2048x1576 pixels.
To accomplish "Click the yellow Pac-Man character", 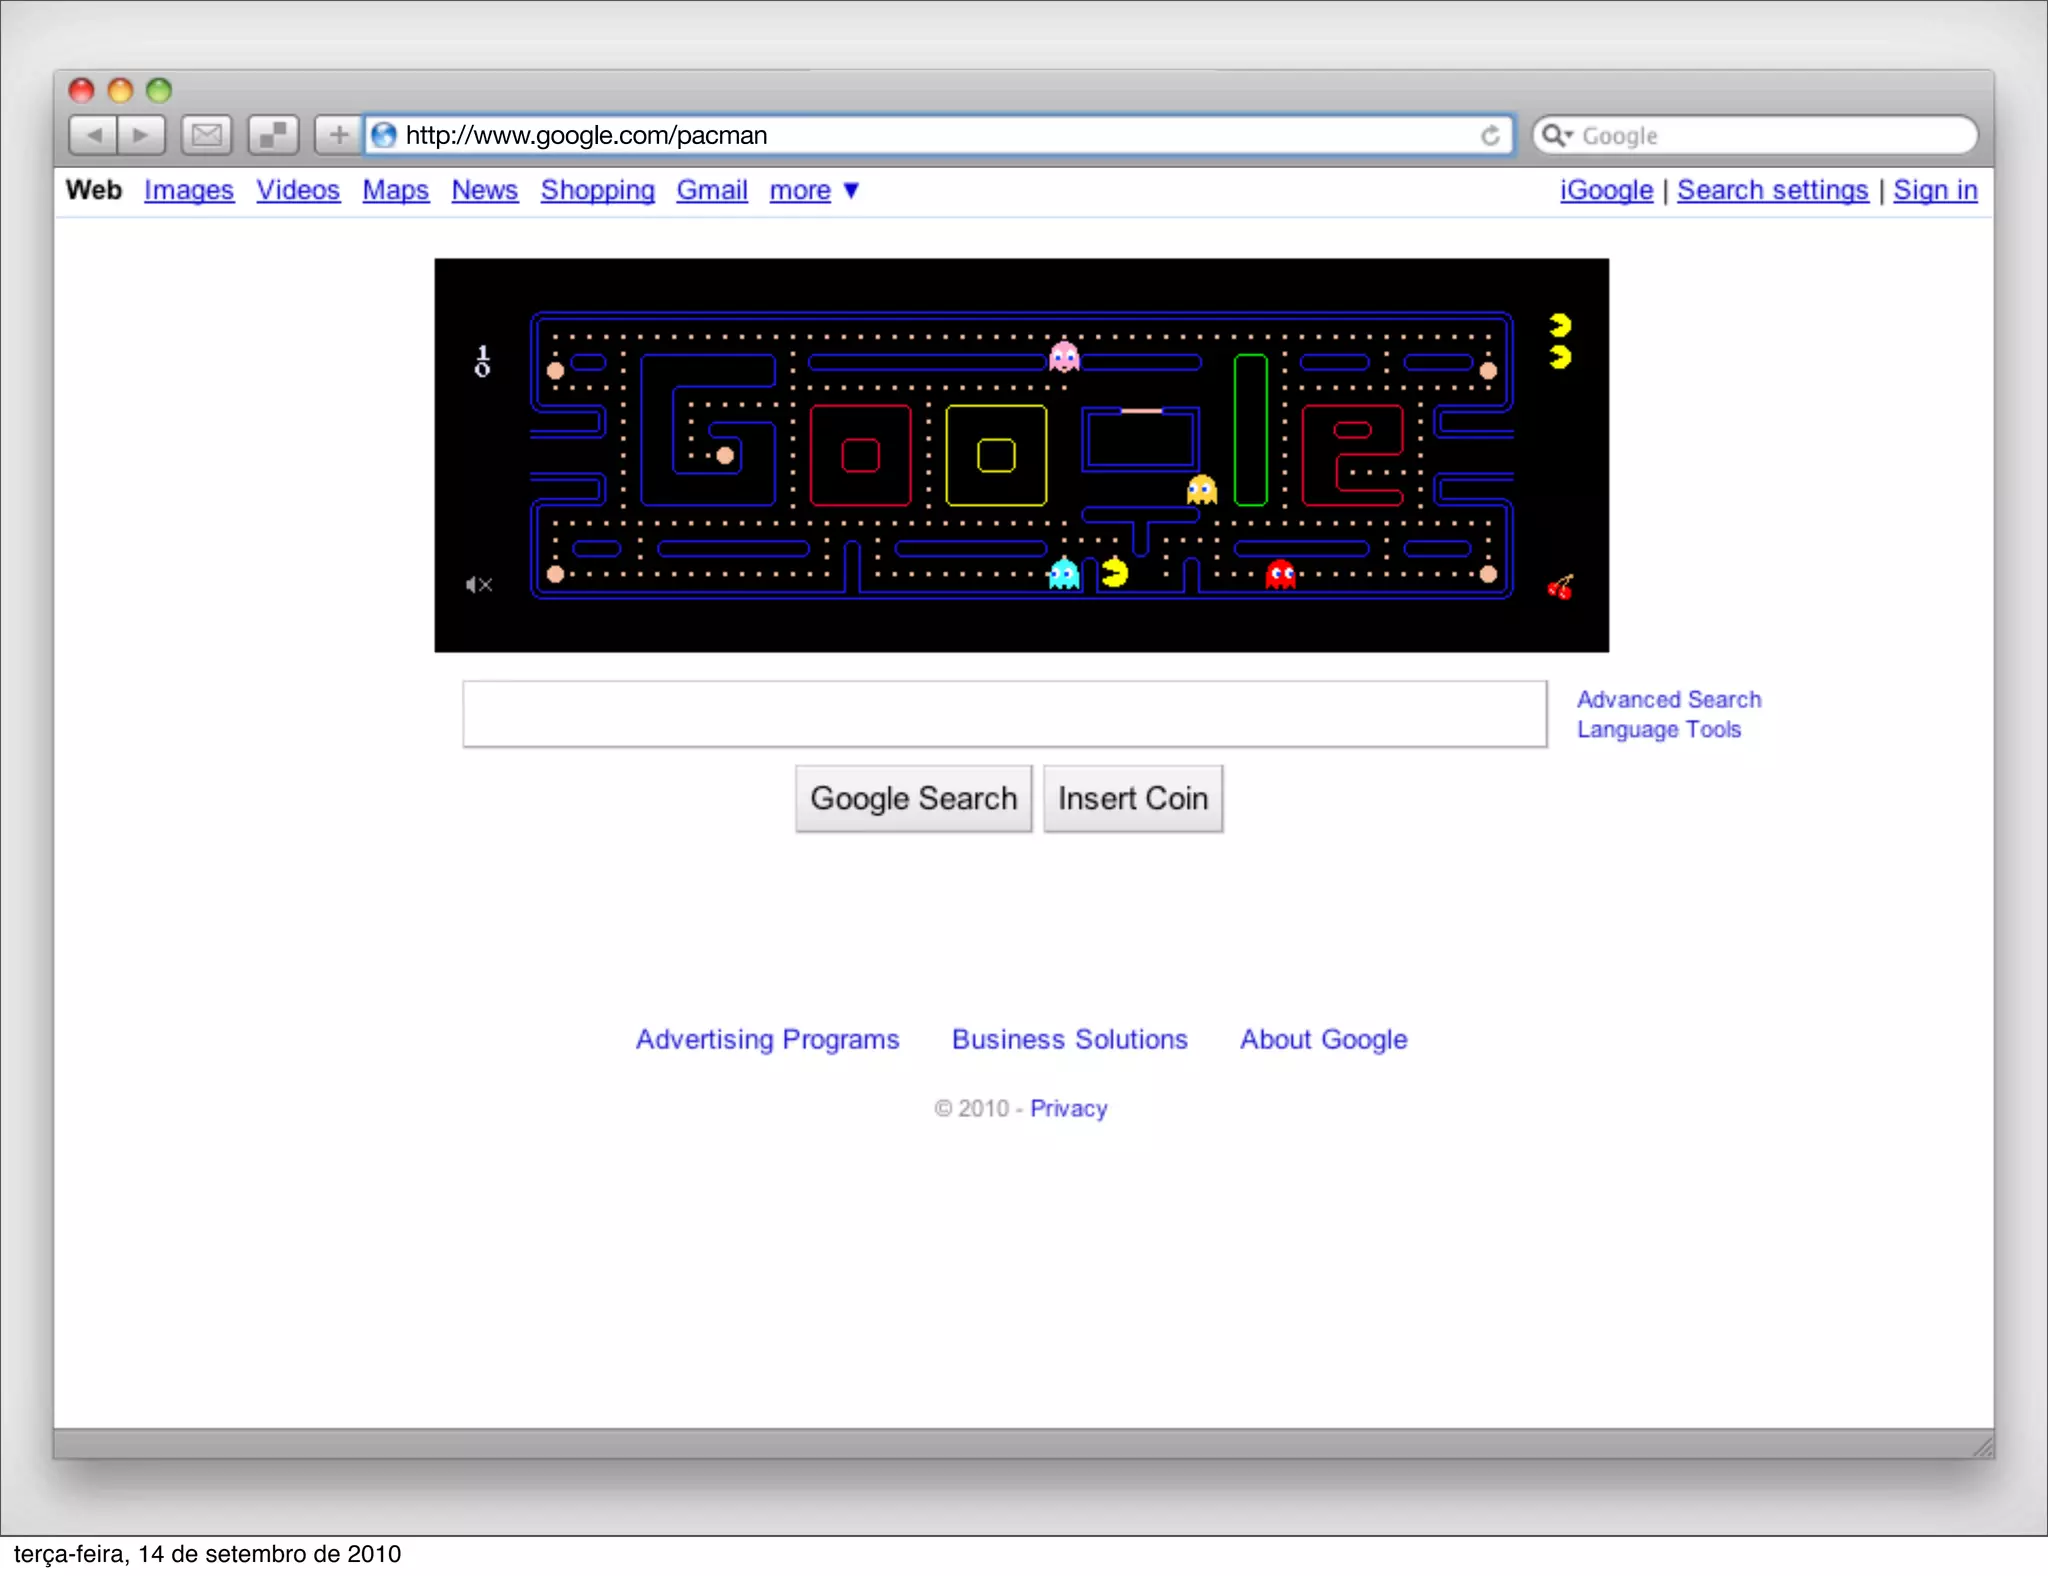I will (1114, 573).
